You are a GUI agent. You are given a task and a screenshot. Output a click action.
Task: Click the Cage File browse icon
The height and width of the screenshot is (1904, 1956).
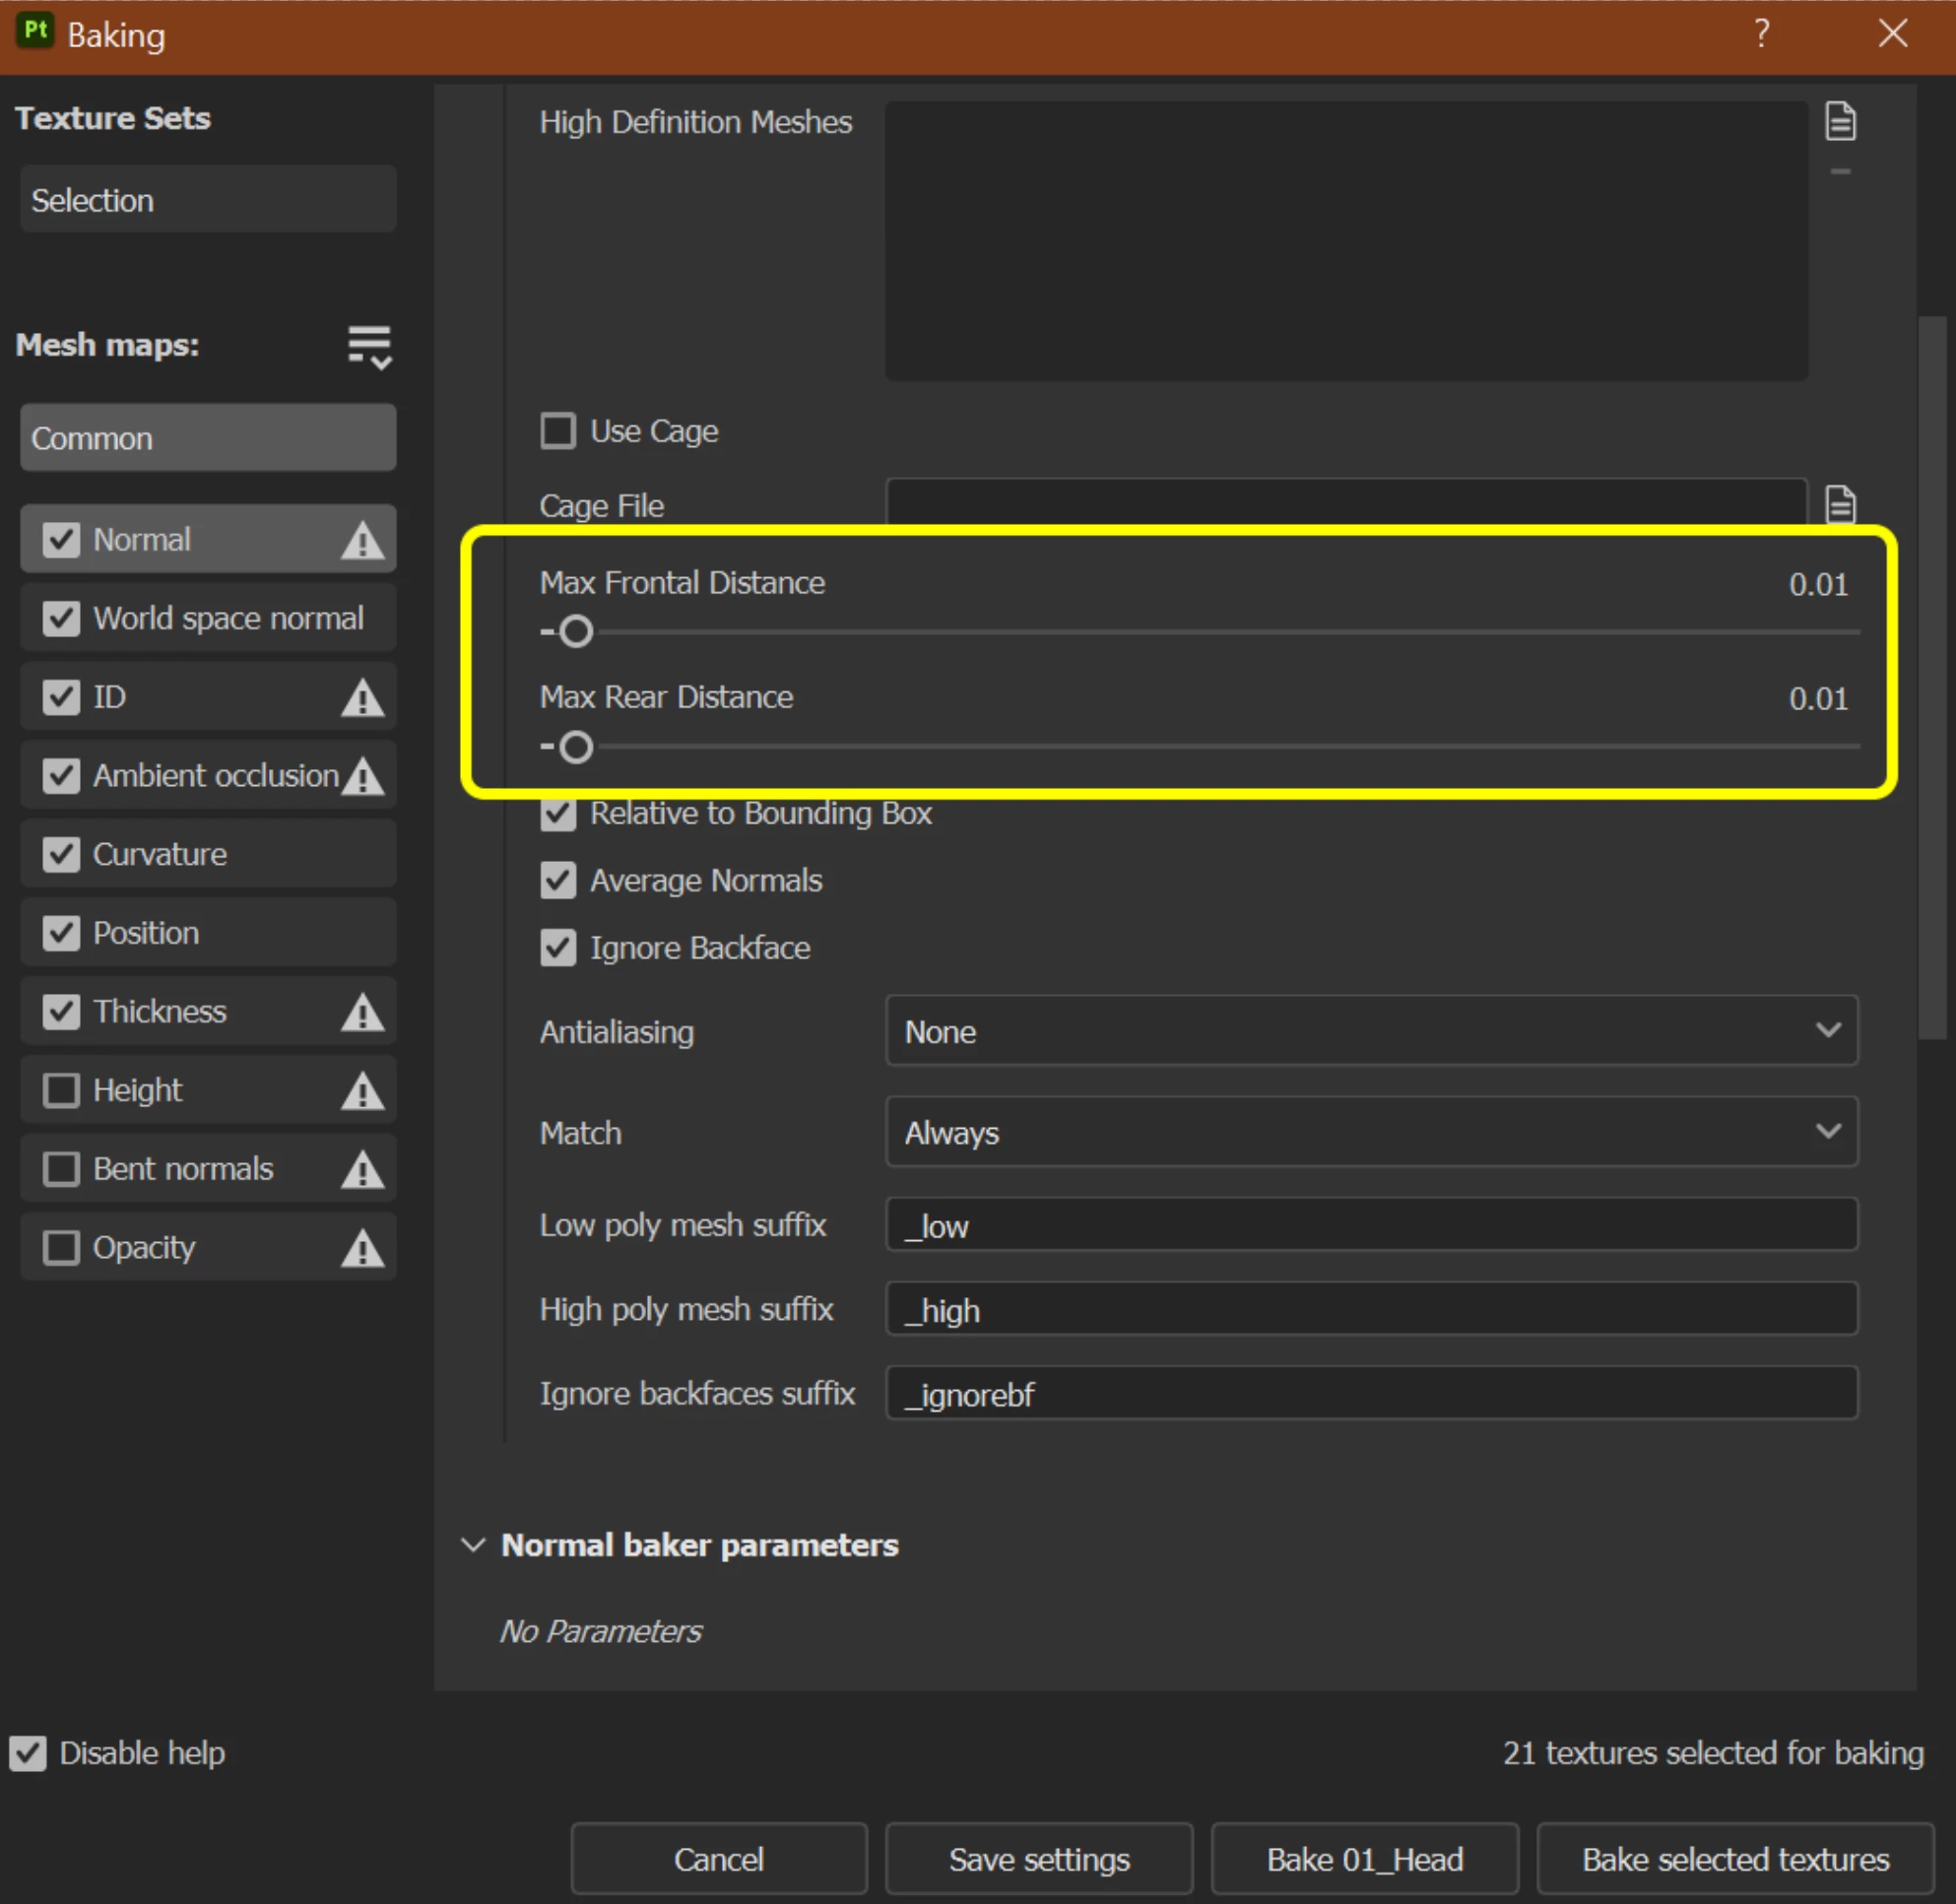(1840, 504)
